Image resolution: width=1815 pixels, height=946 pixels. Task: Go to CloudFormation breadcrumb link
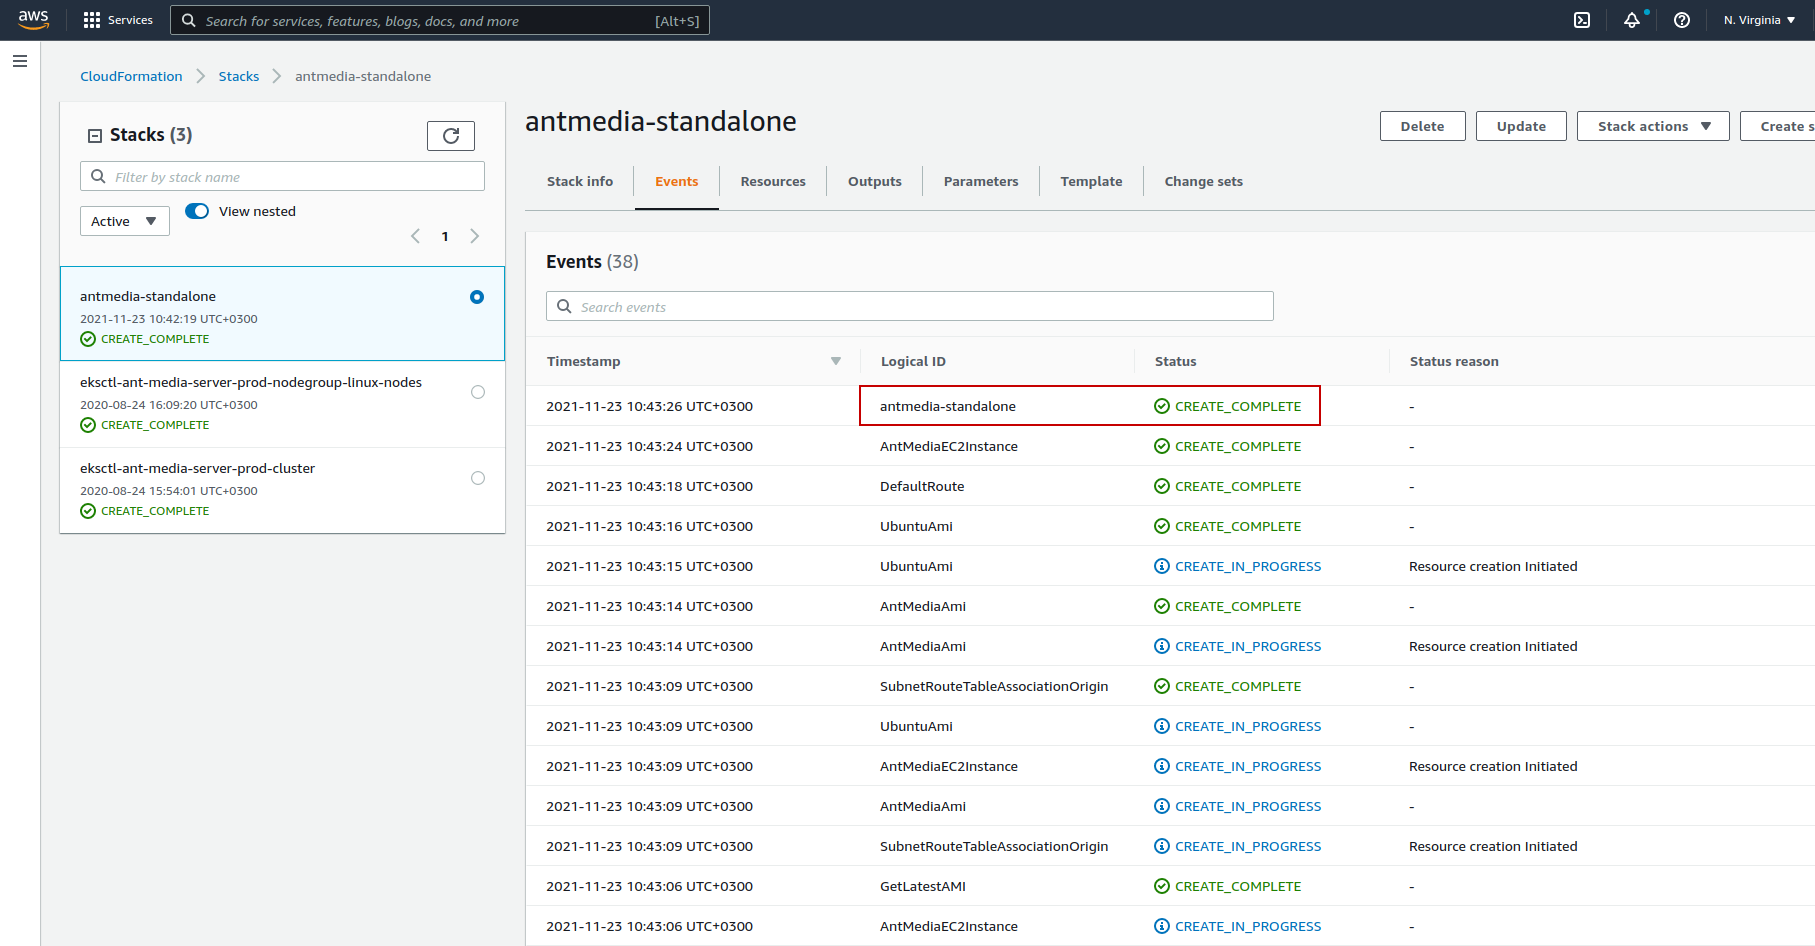pos(131,76)
